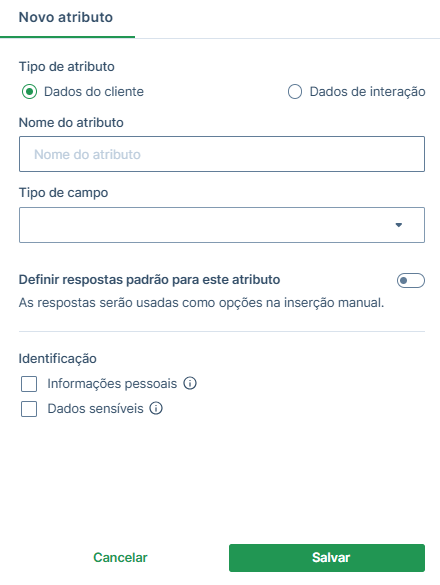Enable the default answers toggle switch
This screenshot has width=440, height=585.
point(411,281)
